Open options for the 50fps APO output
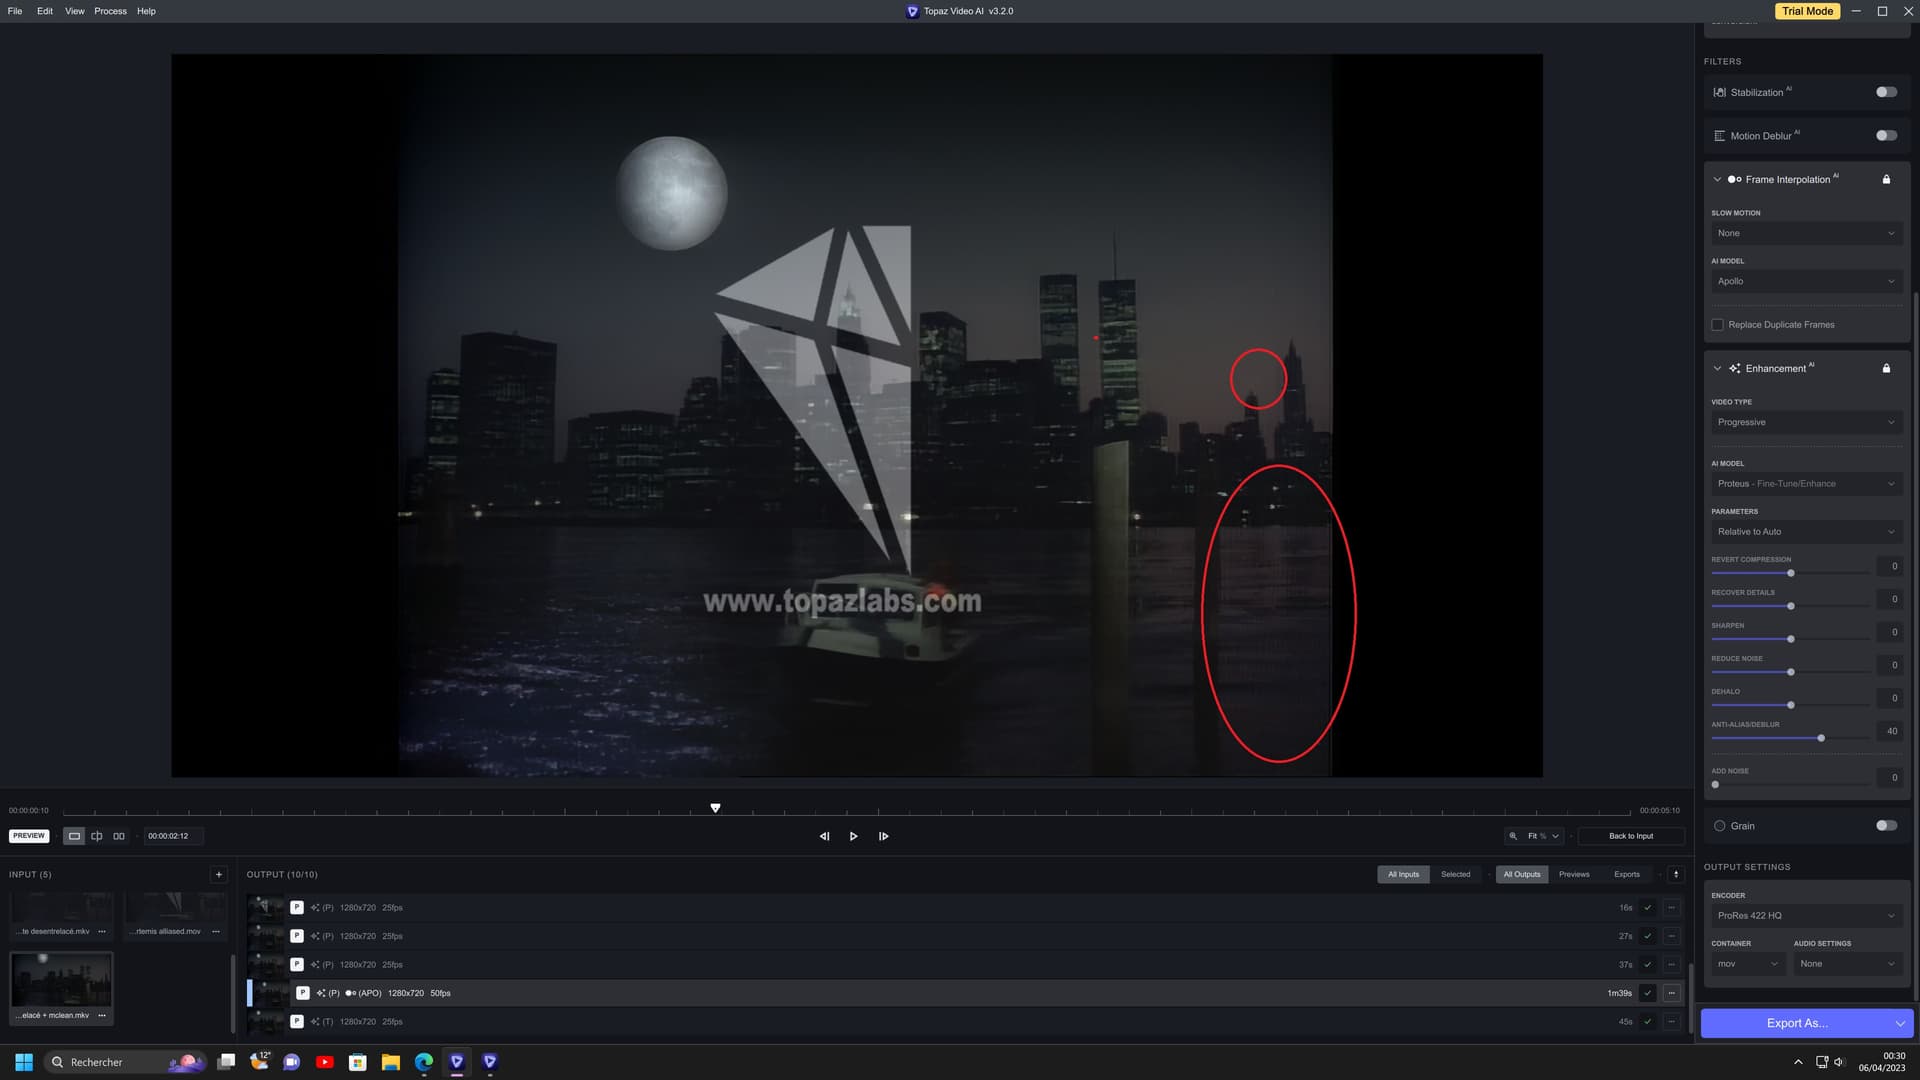 coord(1671,993)
